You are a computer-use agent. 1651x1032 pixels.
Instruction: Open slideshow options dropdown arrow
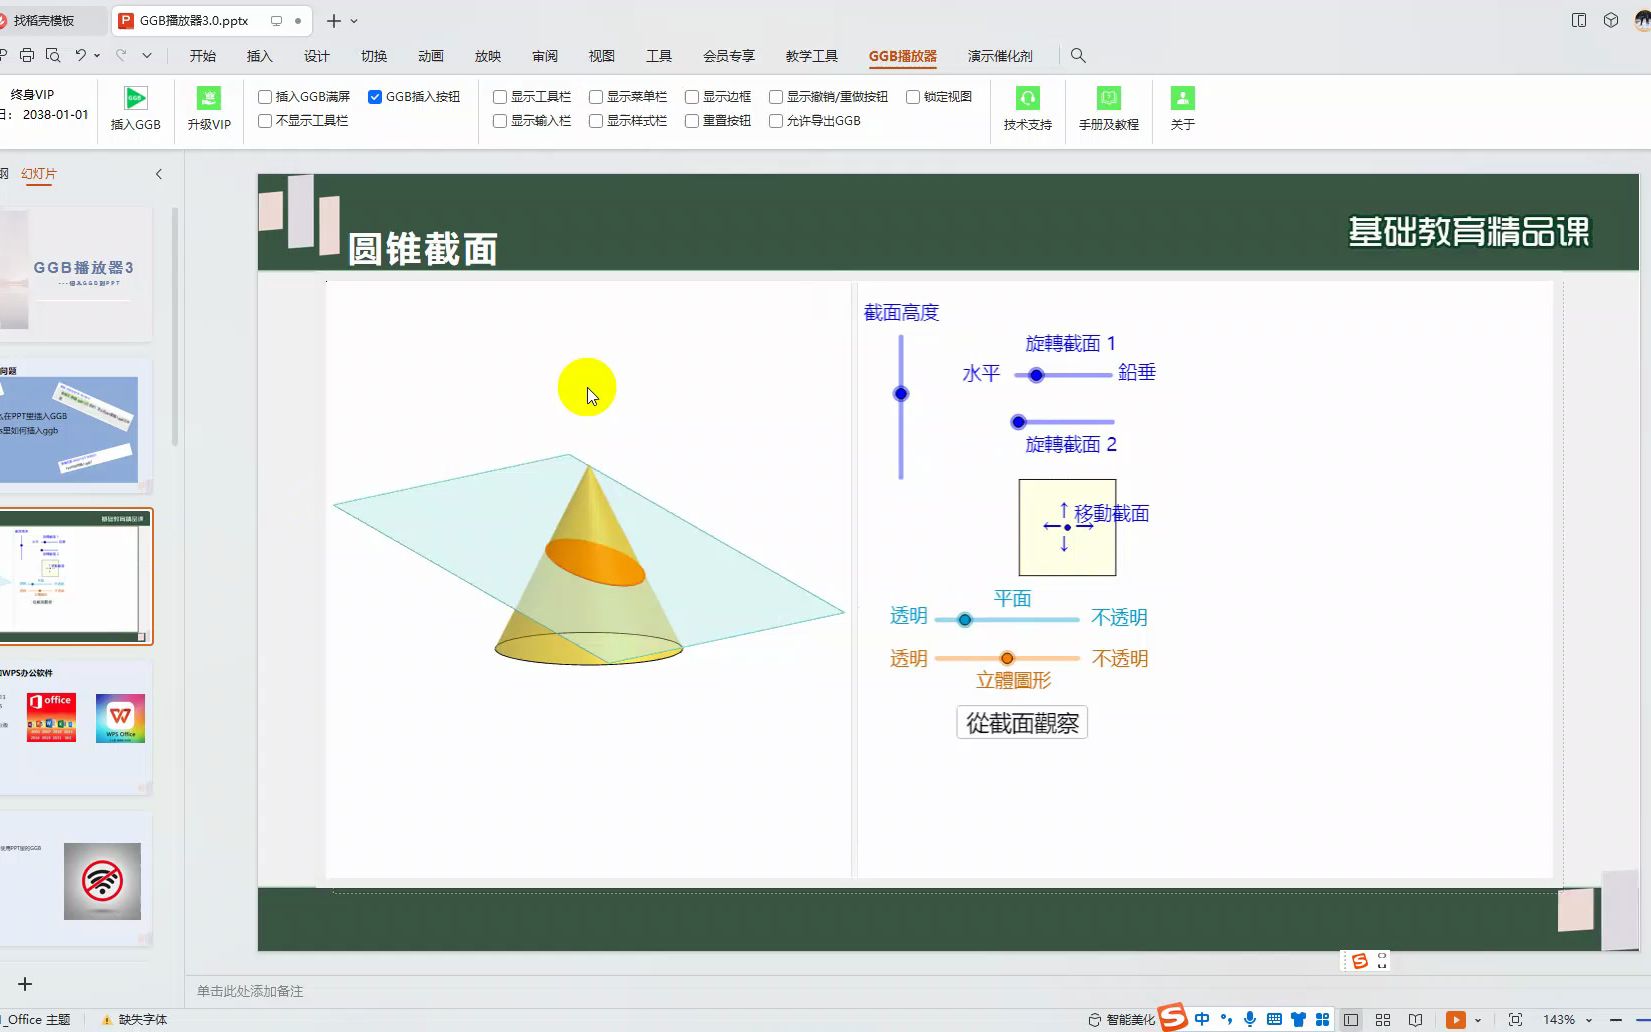tap(1477, 1020)
